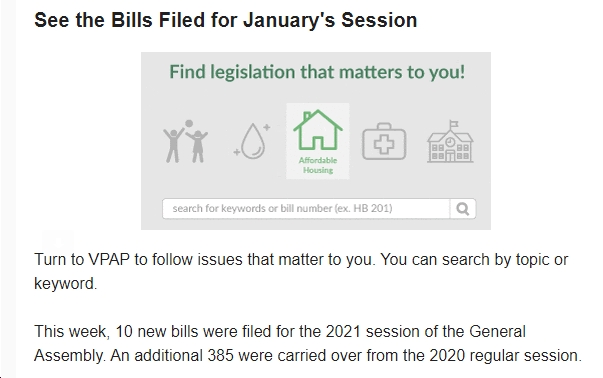This screenshot has height=378, width=603.
Task: Click the word 'VPAP' in the paragraph
Action: (109, 260)
